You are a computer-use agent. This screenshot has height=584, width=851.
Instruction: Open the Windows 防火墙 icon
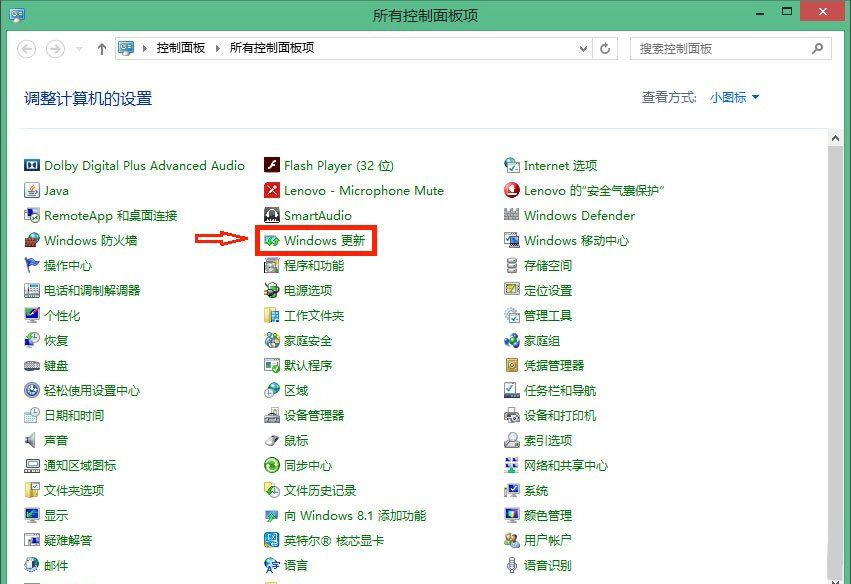[32, 240]
